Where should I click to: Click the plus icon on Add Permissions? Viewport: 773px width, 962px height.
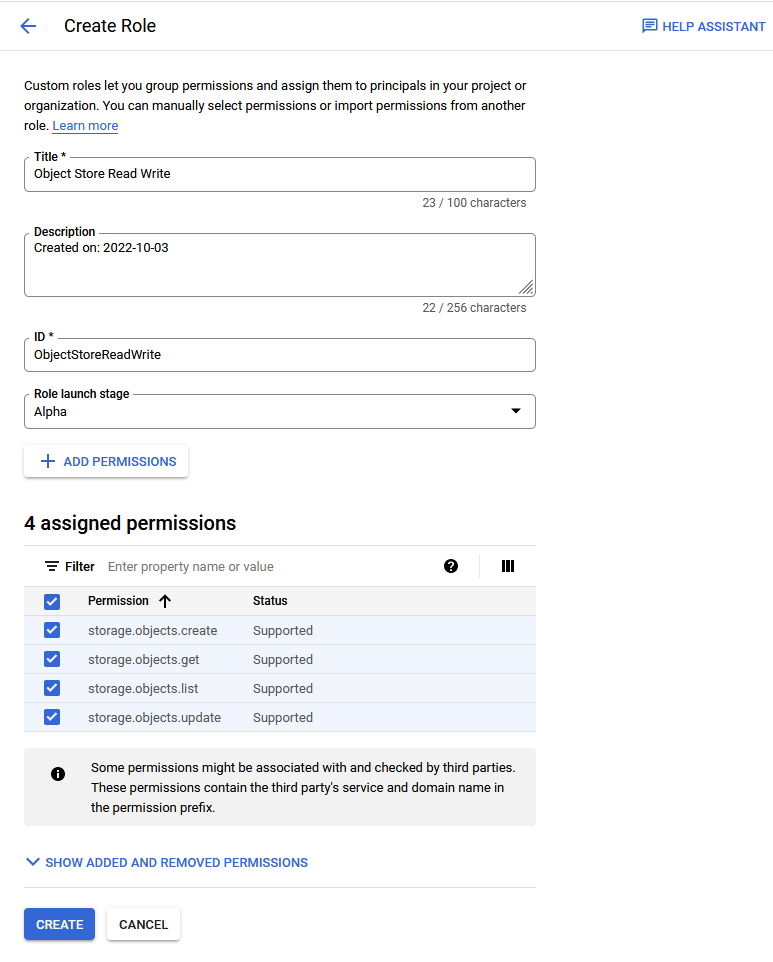48,461
